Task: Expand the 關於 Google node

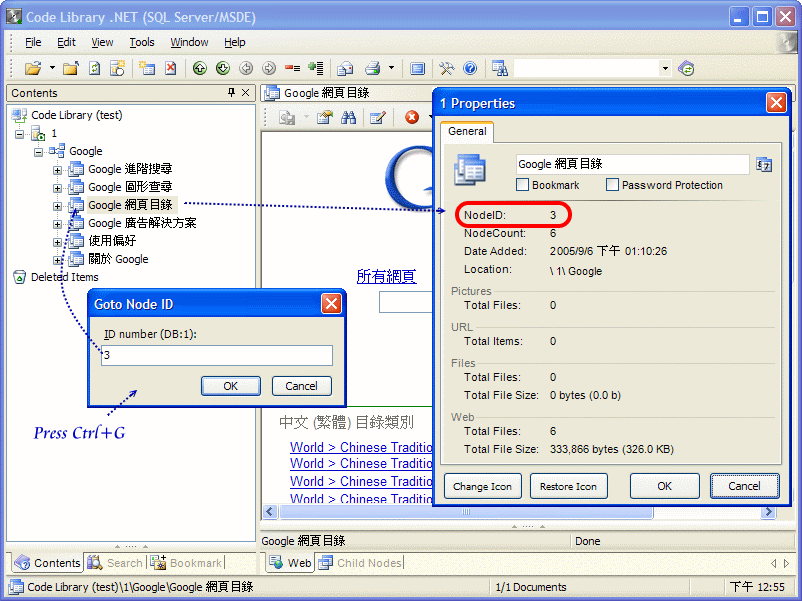Action: 57,260
